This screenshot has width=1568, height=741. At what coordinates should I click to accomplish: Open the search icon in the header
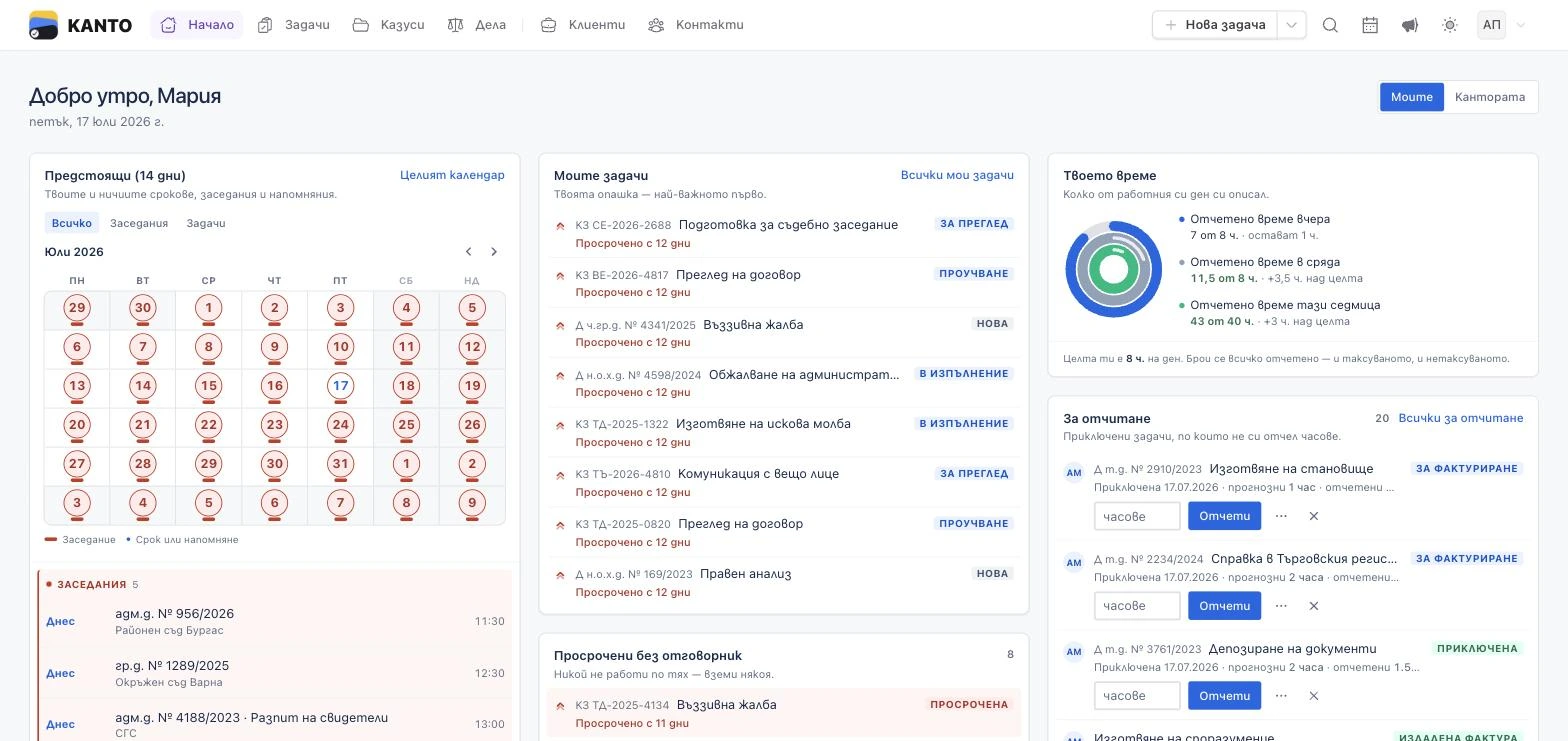[x=1330, y=25]
